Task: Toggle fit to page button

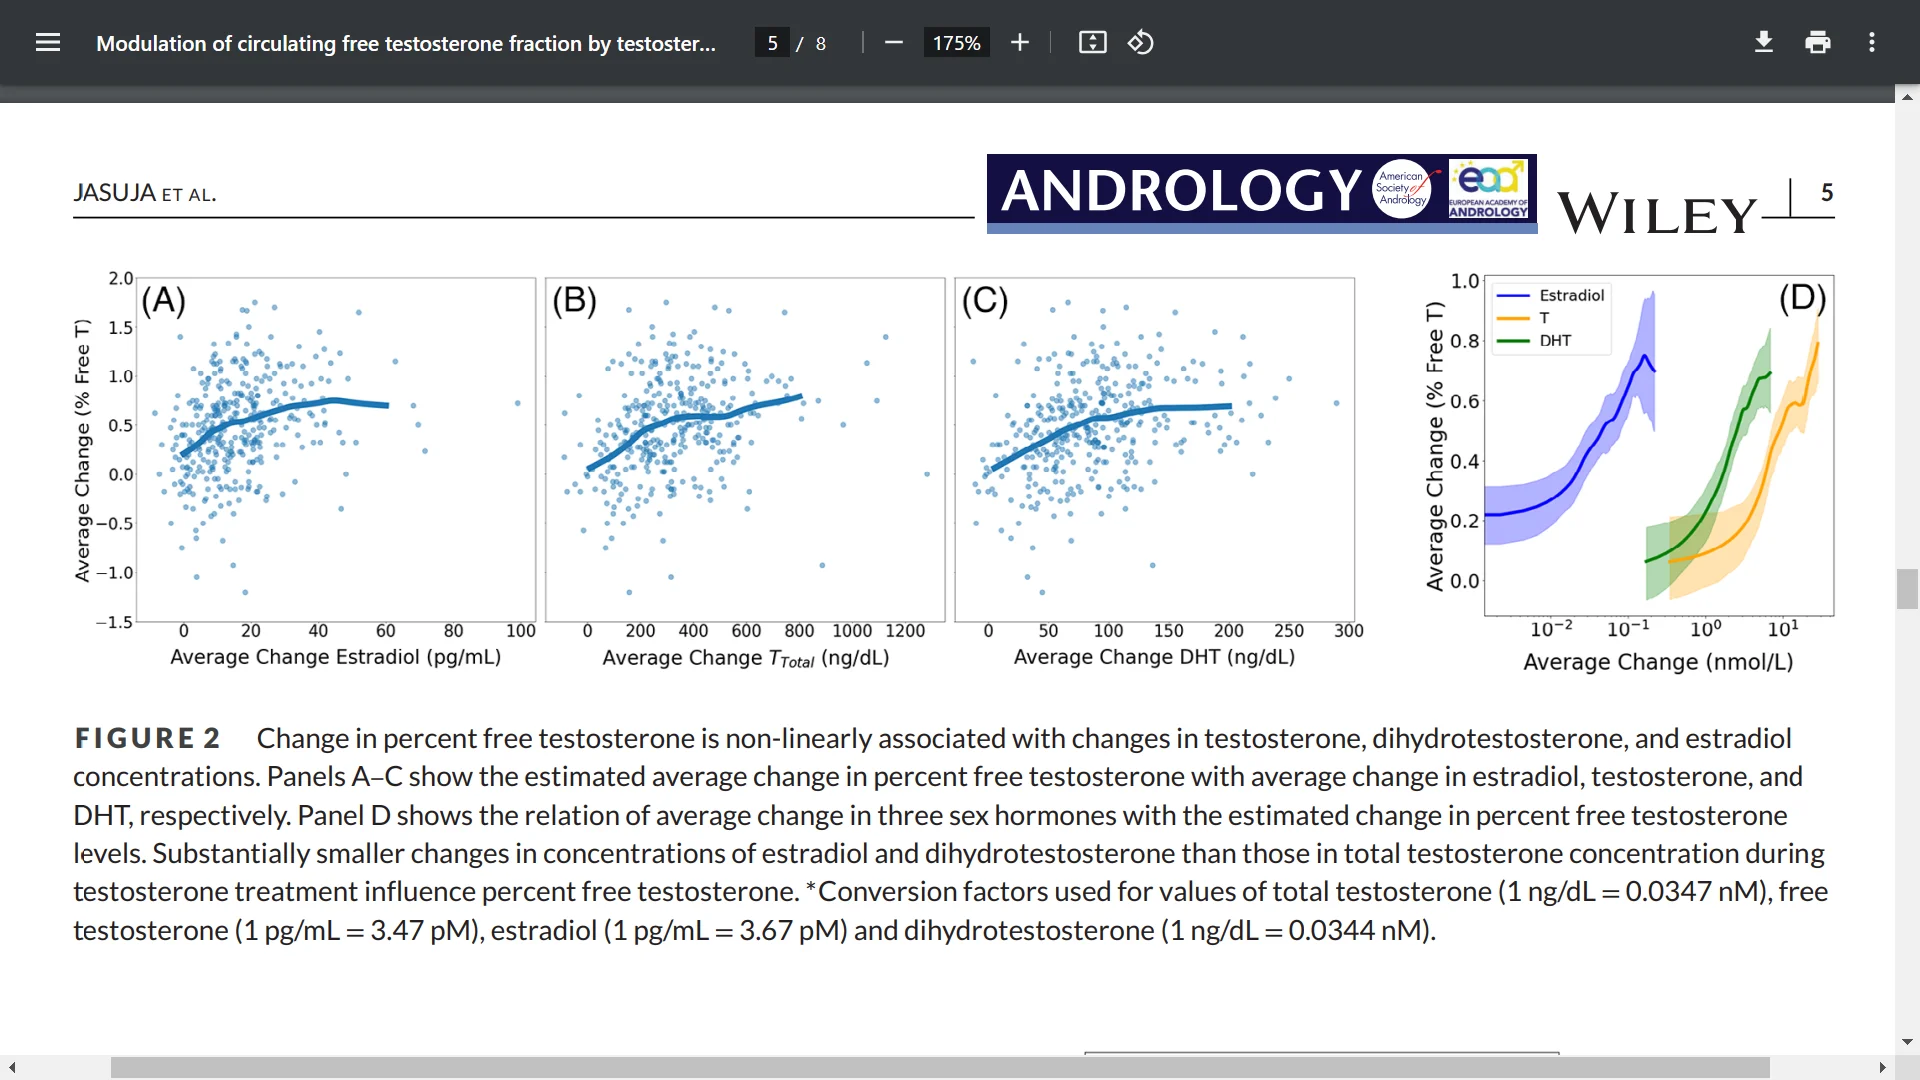Action: pos(1093,43)
